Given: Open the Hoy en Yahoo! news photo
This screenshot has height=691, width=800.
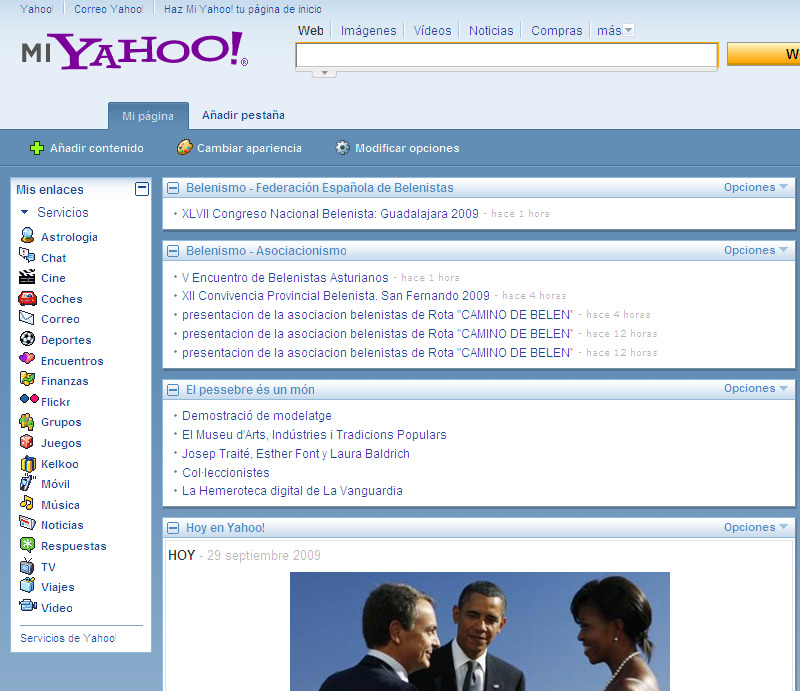Looking at the screenshot, I should pos(480,631).
